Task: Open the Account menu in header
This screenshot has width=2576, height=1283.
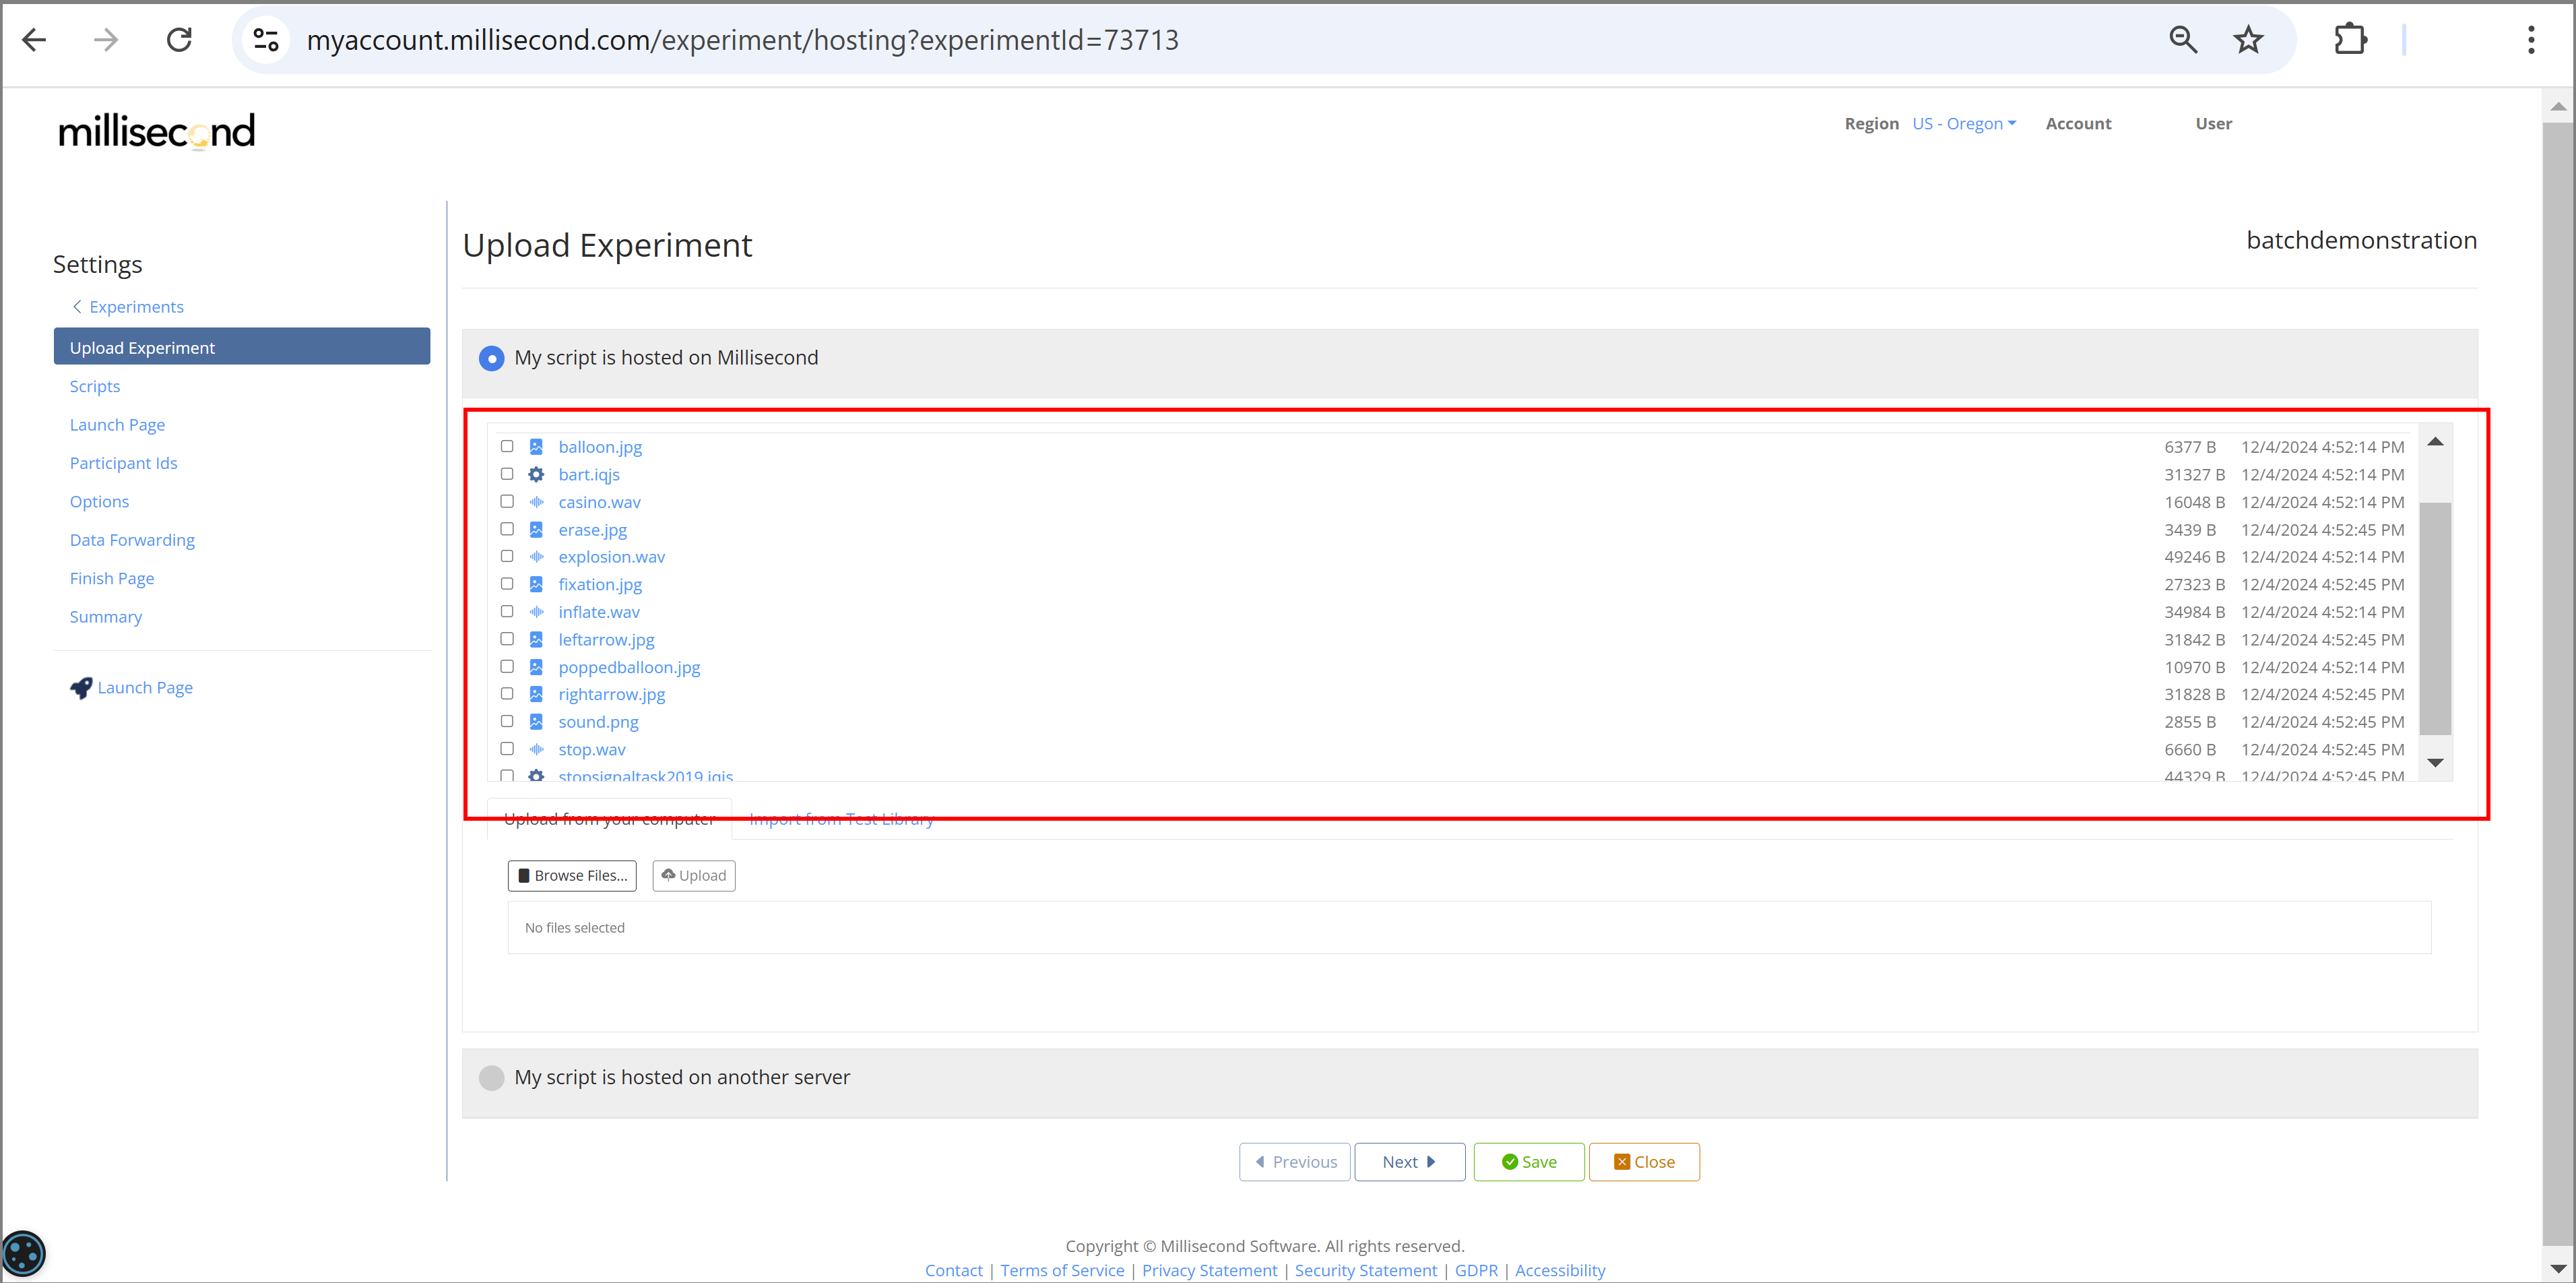Action: 2078,123
